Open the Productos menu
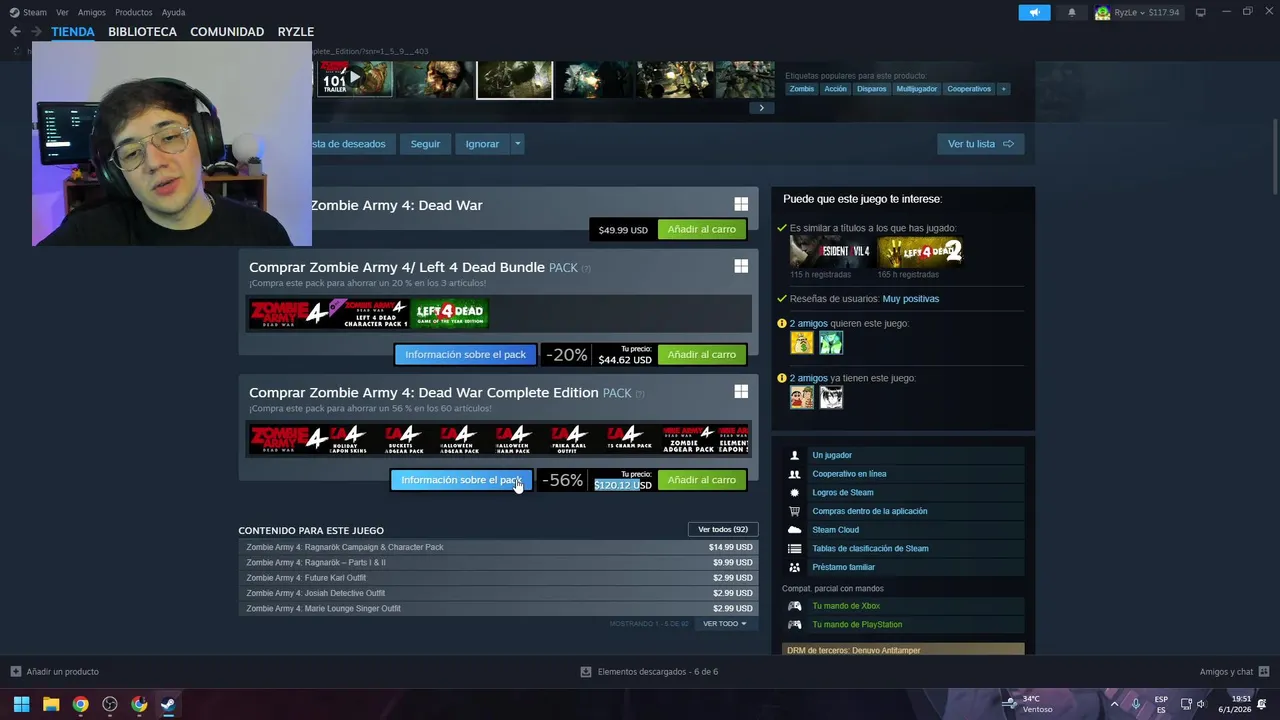The height and width of the screenshot is (720, 1280). [x=134, y=12]
